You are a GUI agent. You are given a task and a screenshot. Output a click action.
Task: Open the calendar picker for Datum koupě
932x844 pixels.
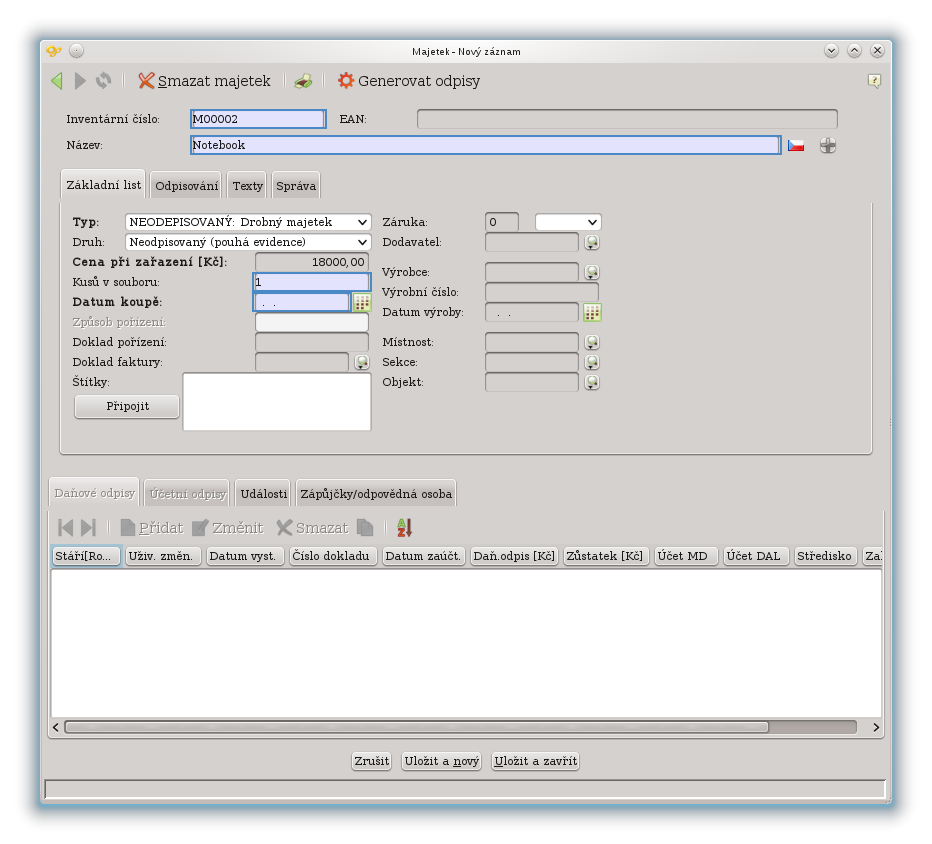361,302
